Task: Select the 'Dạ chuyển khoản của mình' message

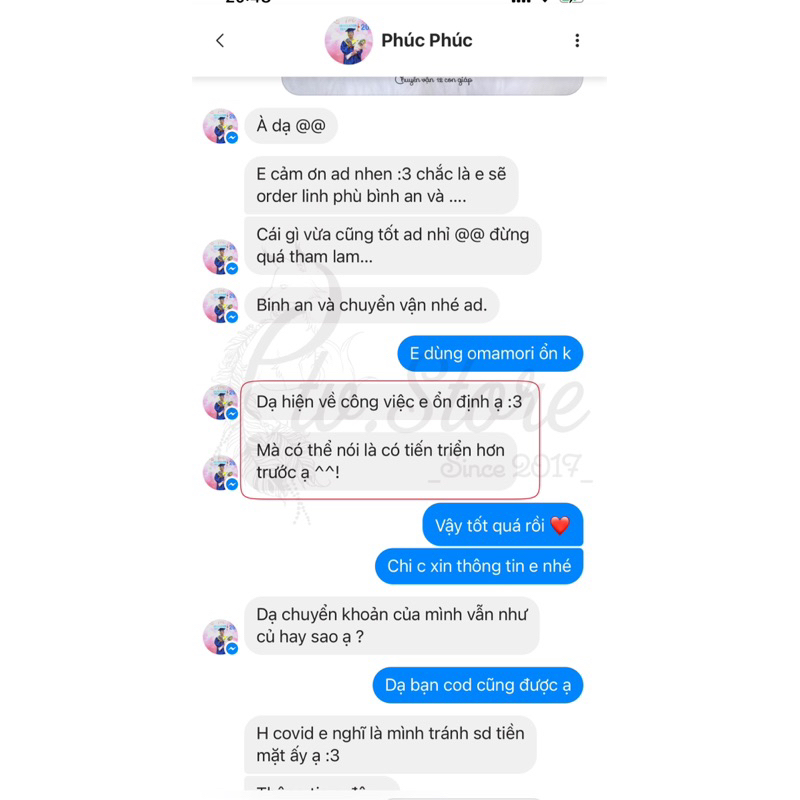Action: [391, 626]
